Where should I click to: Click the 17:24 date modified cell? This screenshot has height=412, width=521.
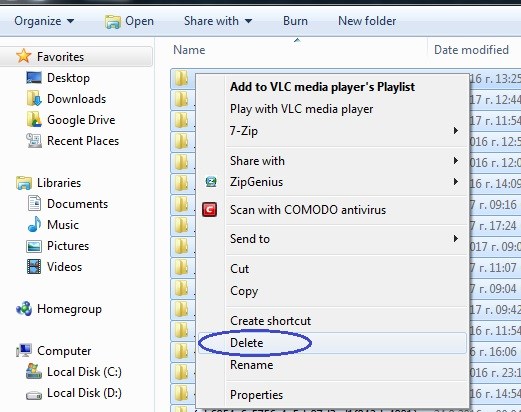pyautogui.click(x=493, y=225)
